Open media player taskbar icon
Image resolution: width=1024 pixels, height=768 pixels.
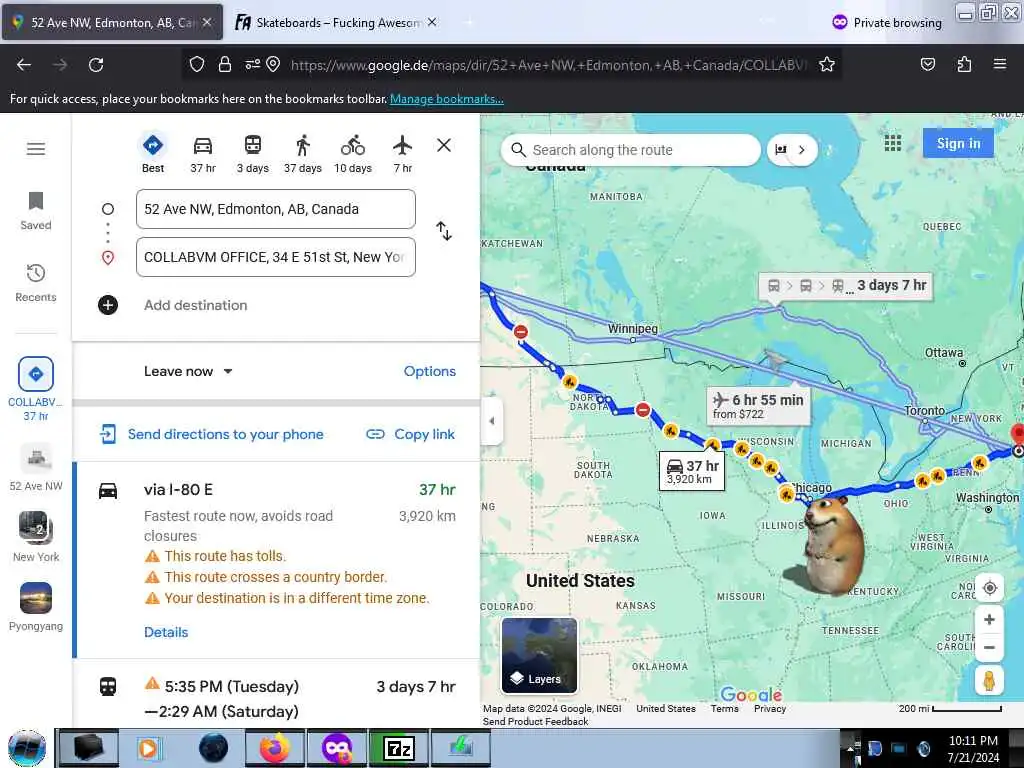148,748
